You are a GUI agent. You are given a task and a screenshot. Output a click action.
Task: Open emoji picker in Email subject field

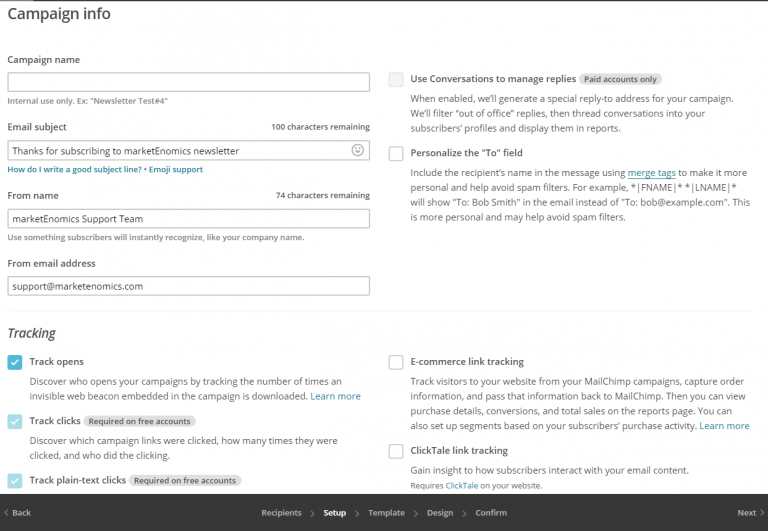point(357,150)
